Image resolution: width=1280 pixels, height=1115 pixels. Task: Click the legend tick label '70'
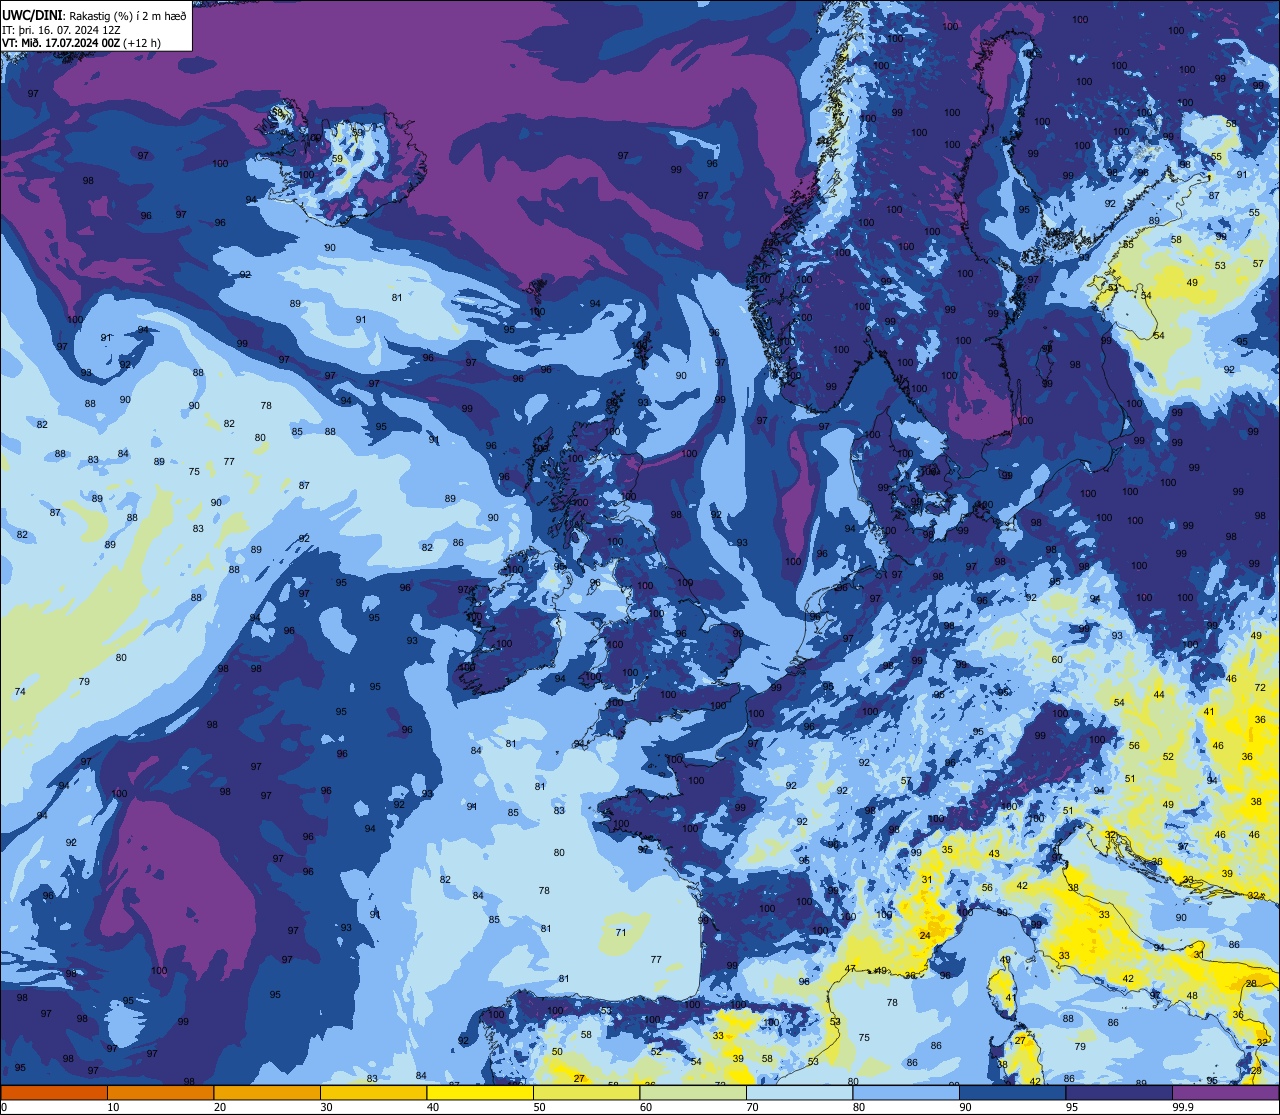(x=752, y=1107)
